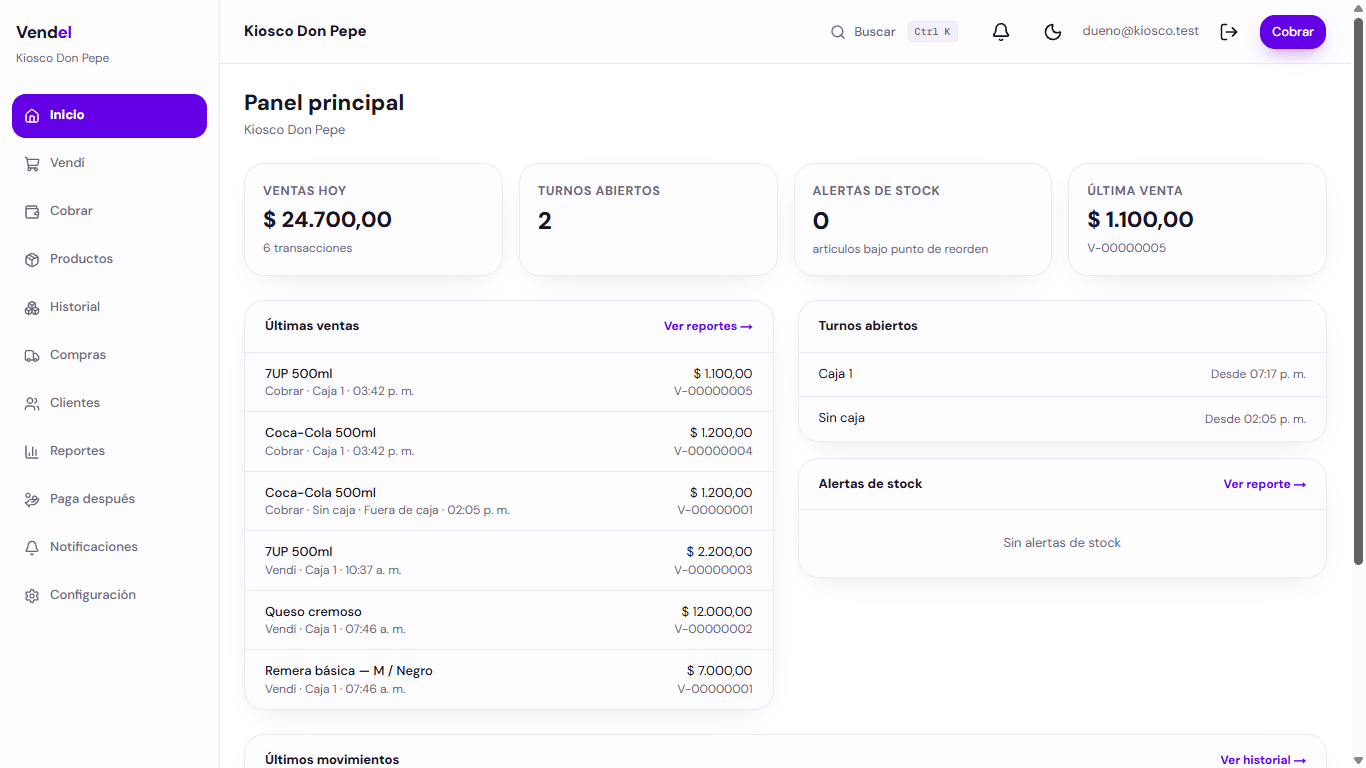The height and width of the screenshot is (768, 1366).
Task: Click the 7UP 500ml sale of $ 2.200,00
Action: click(x=509, y=561)
